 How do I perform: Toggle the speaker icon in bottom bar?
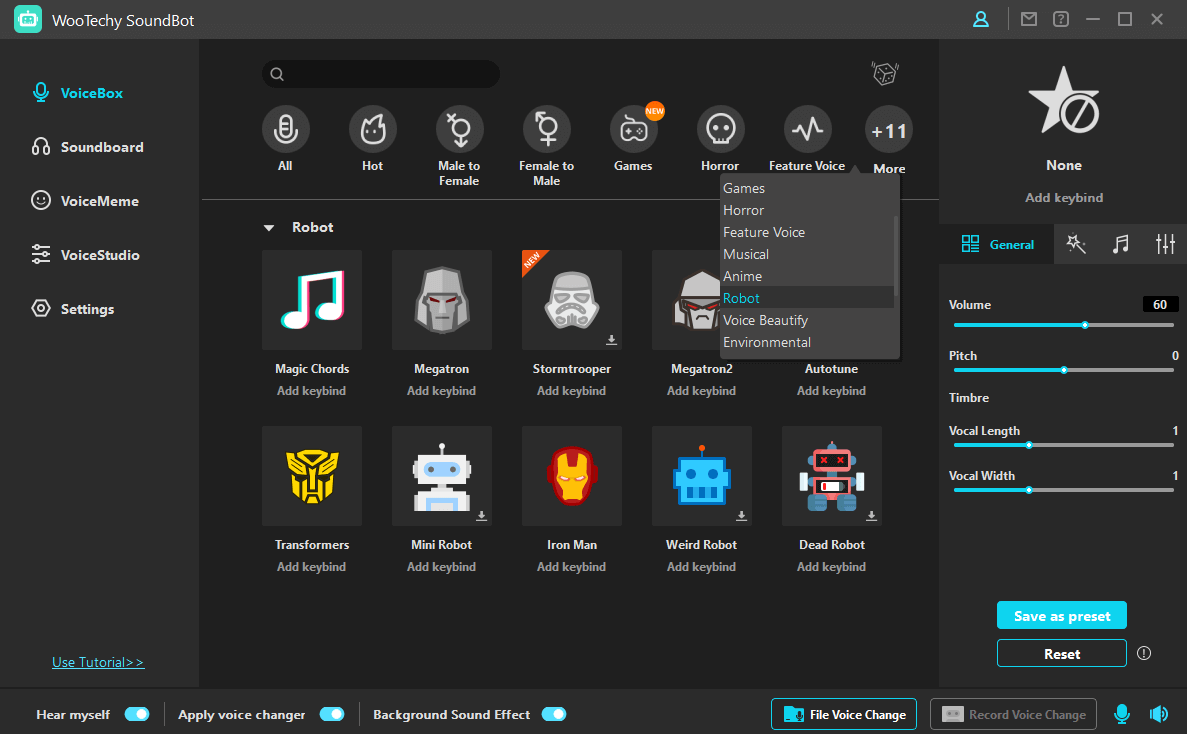point(1159,714)
